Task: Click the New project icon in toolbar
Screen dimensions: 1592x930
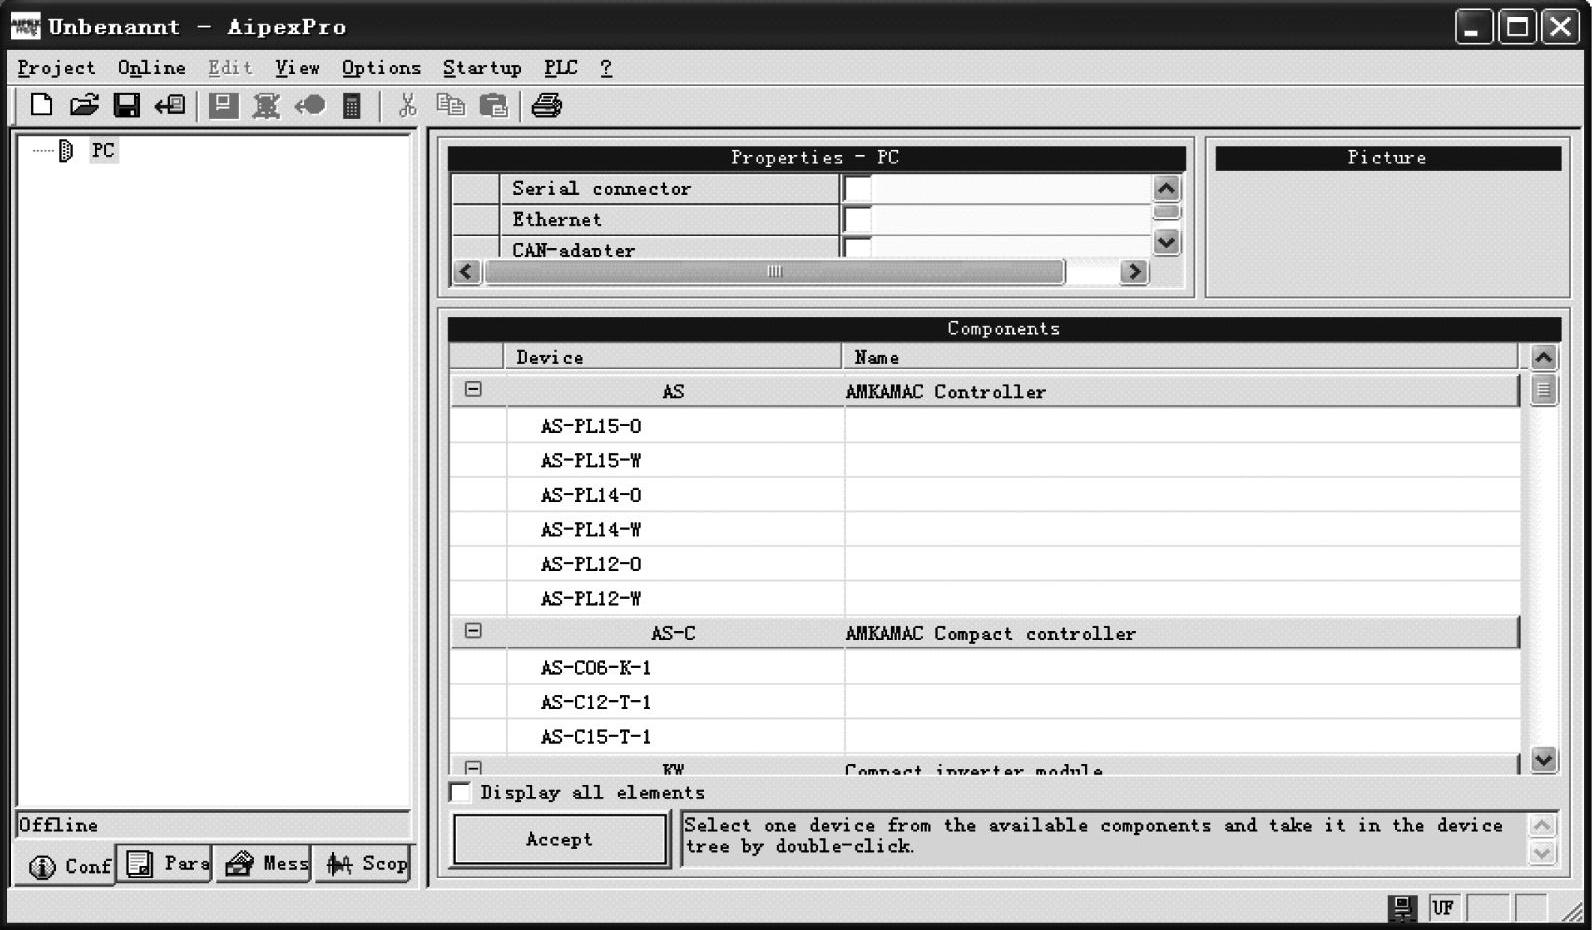Action: click(x=41, y=105)
